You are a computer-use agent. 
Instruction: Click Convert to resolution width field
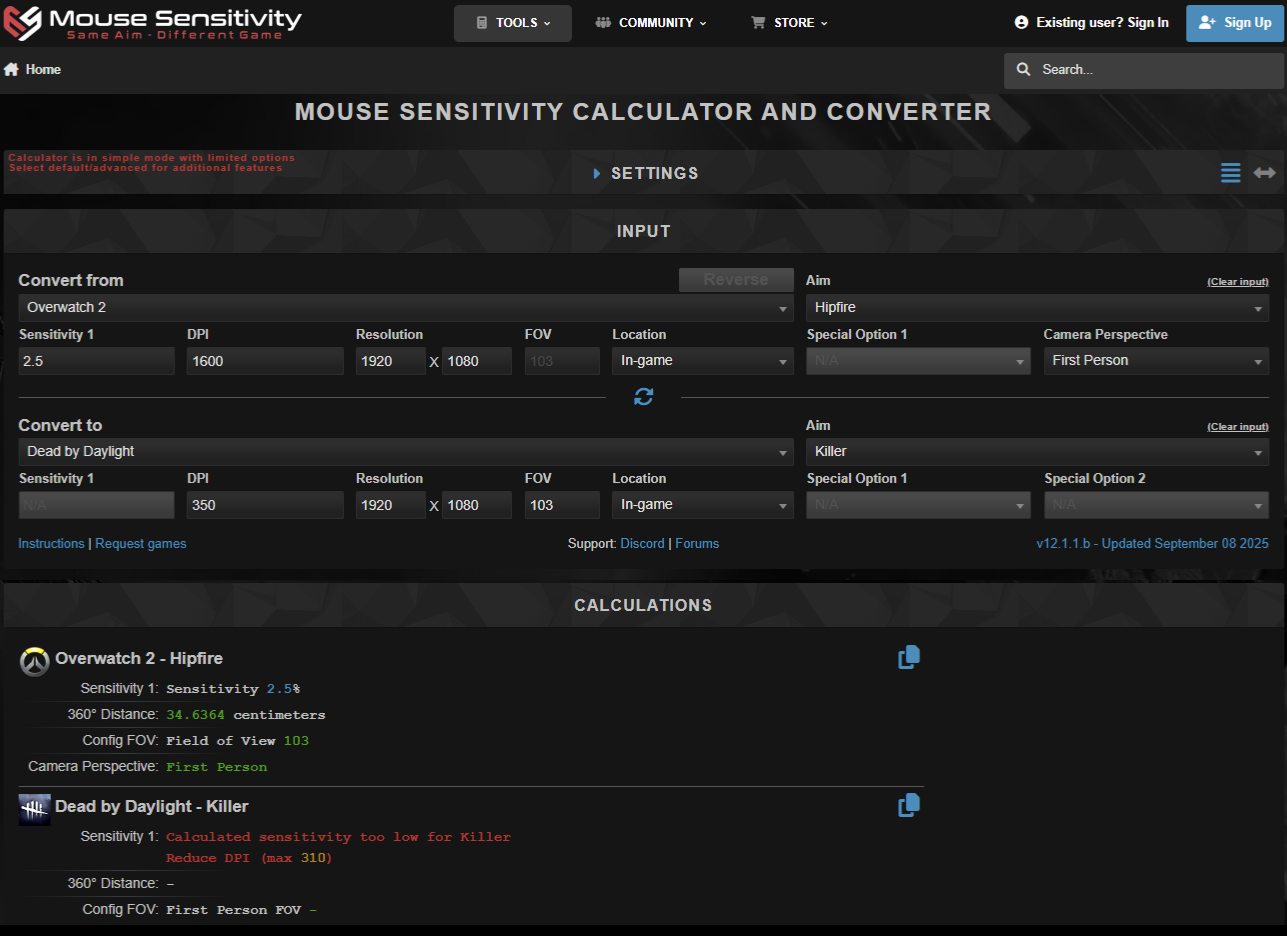(x=391, y=505)
